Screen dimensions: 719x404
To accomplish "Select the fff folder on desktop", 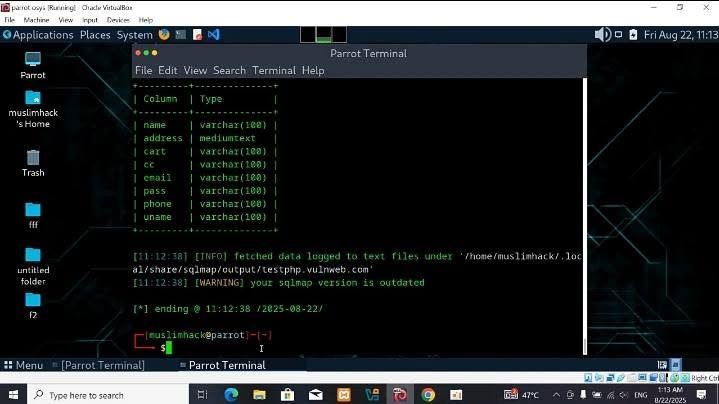I will tap(33, 216).
